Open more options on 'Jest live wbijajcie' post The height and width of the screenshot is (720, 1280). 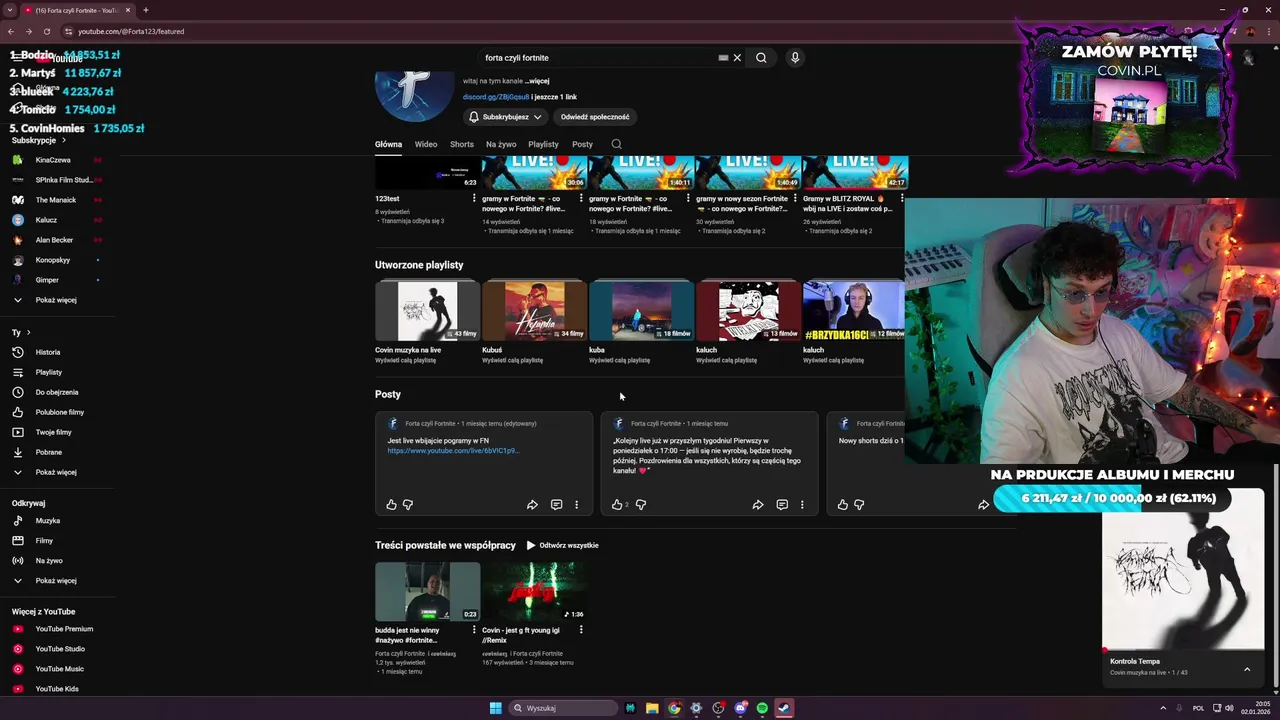tap(576, 505)
